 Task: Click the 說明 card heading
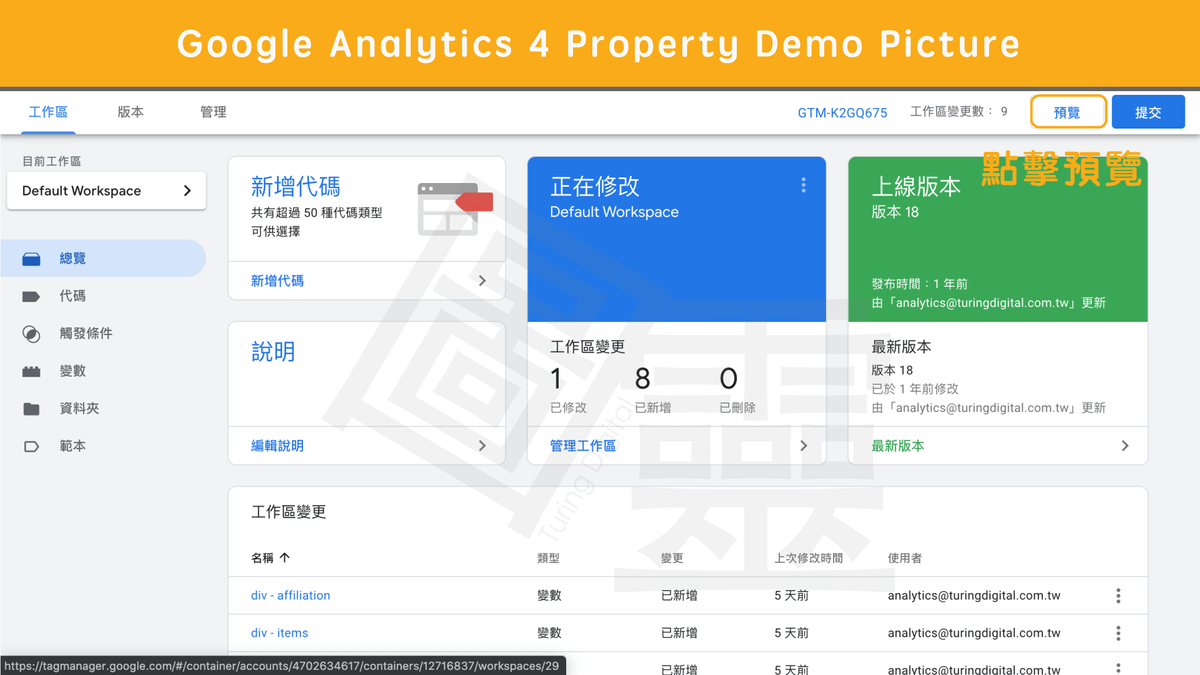coord(273,353)
